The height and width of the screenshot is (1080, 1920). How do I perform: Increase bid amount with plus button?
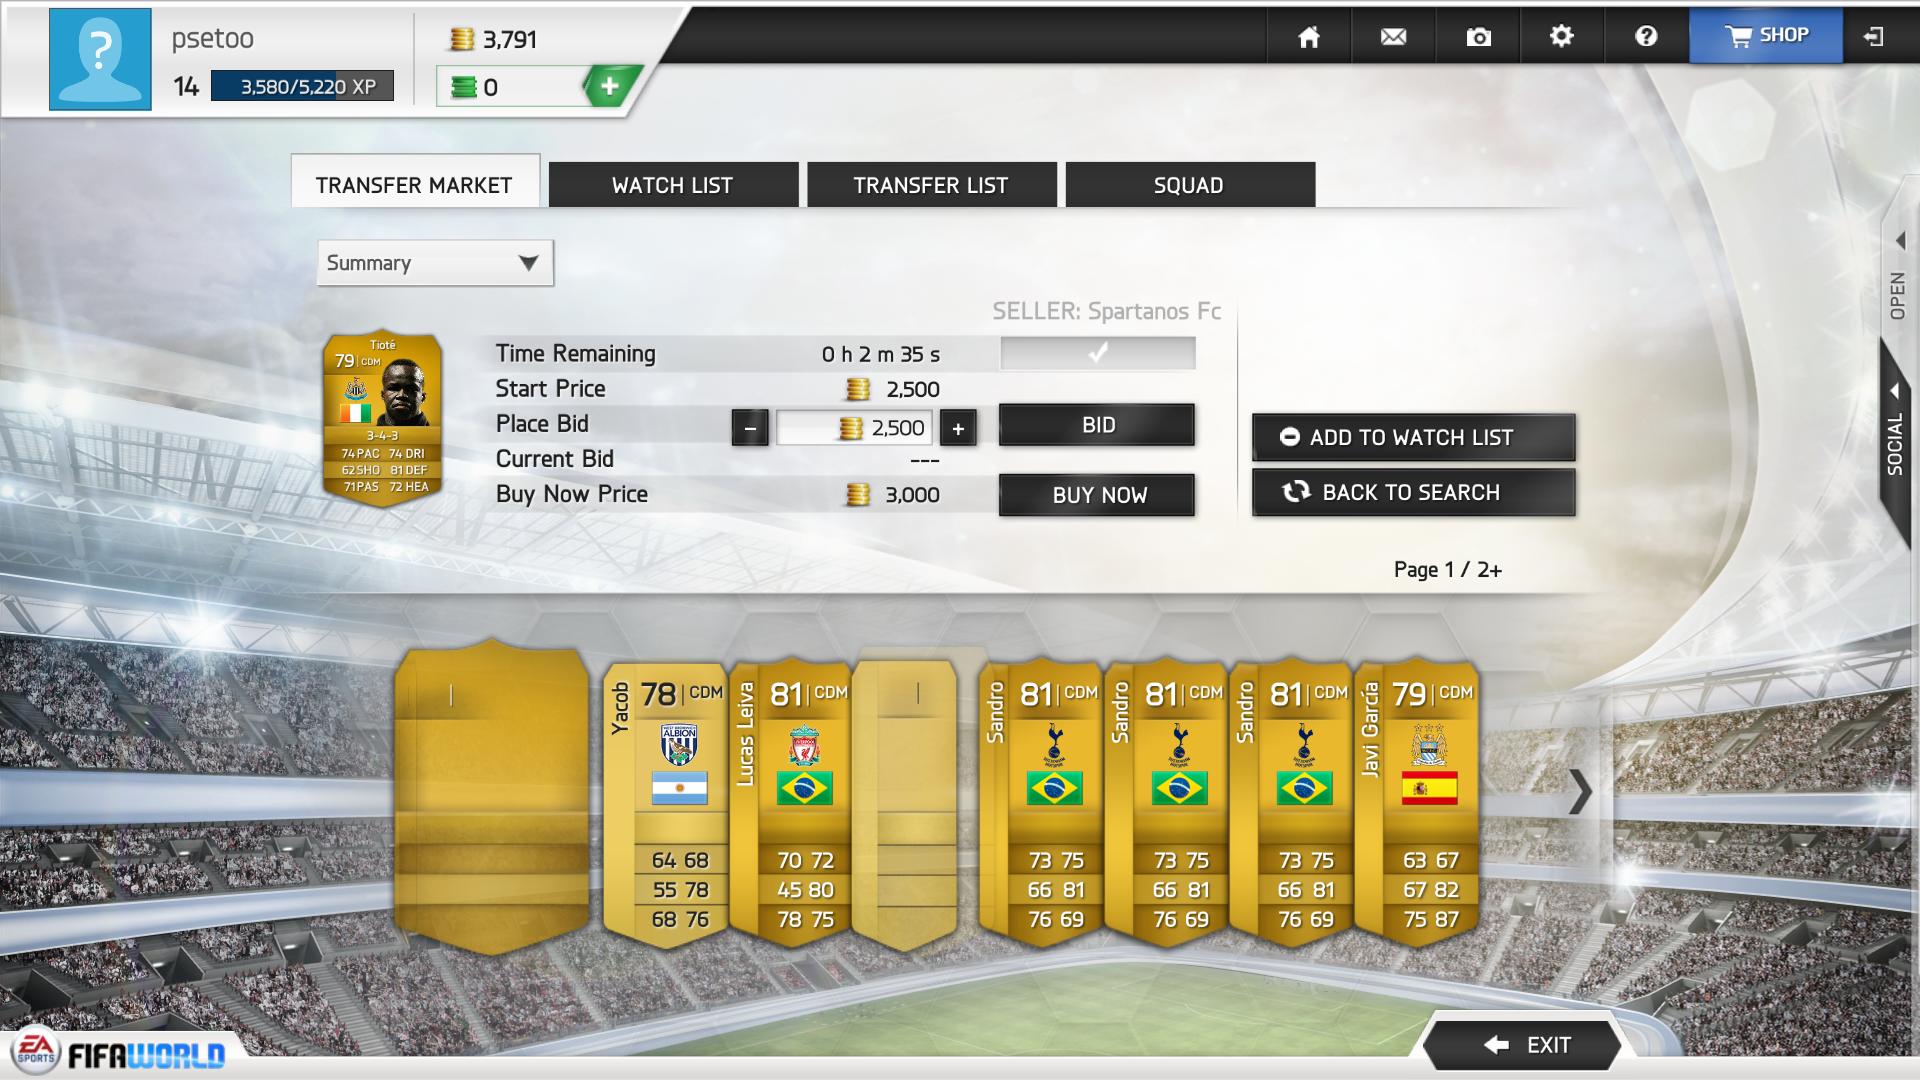coord(958,429)
